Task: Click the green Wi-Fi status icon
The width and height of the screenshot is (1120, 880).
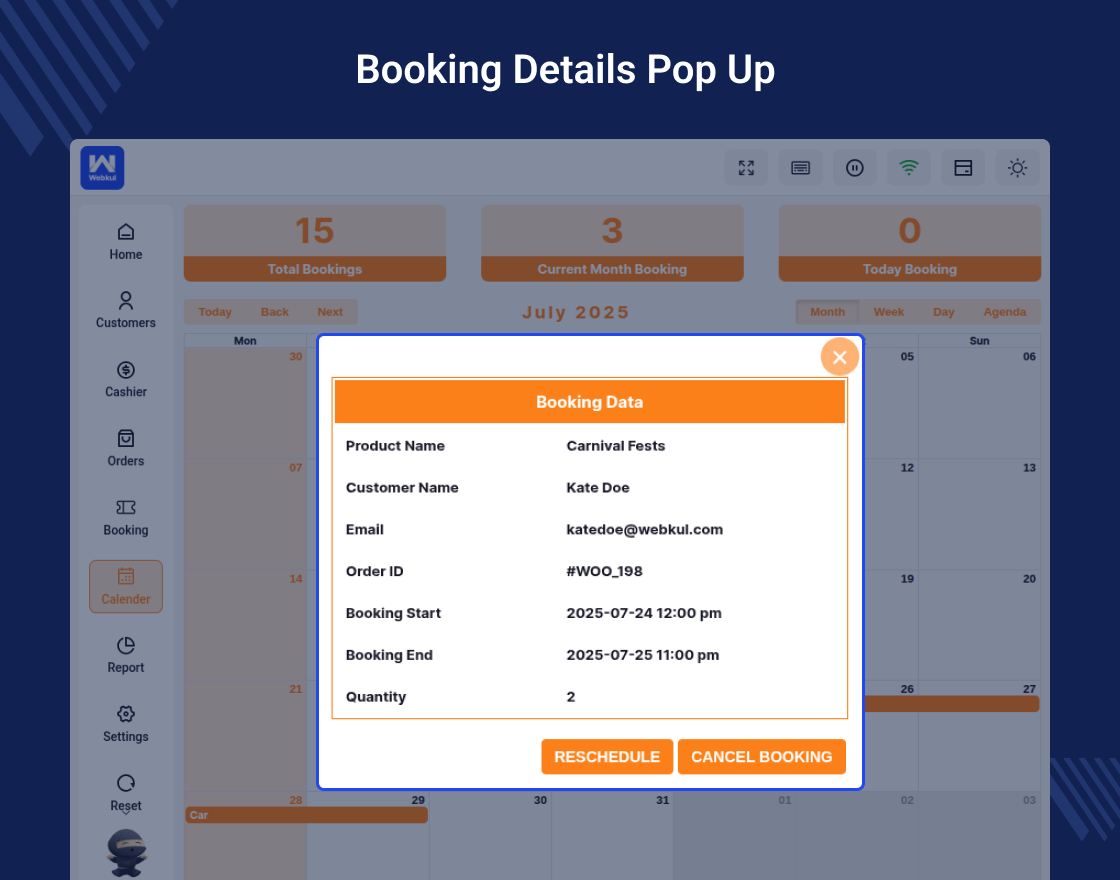Action: coord(908,168)
